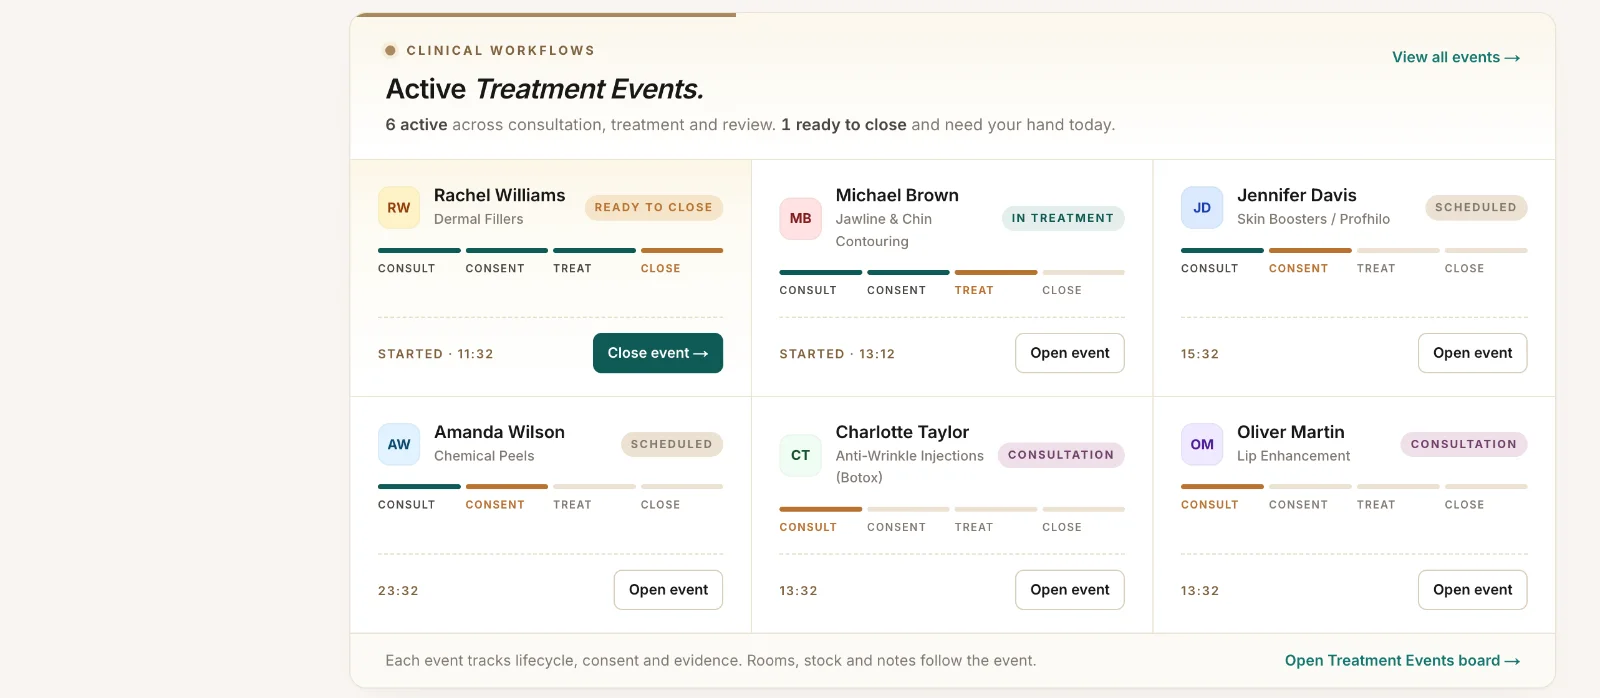Viewport: 1600px width, 698px height.
Task: Click Anti-Wrinkle Injections (Botox) text
Action: 910,467
